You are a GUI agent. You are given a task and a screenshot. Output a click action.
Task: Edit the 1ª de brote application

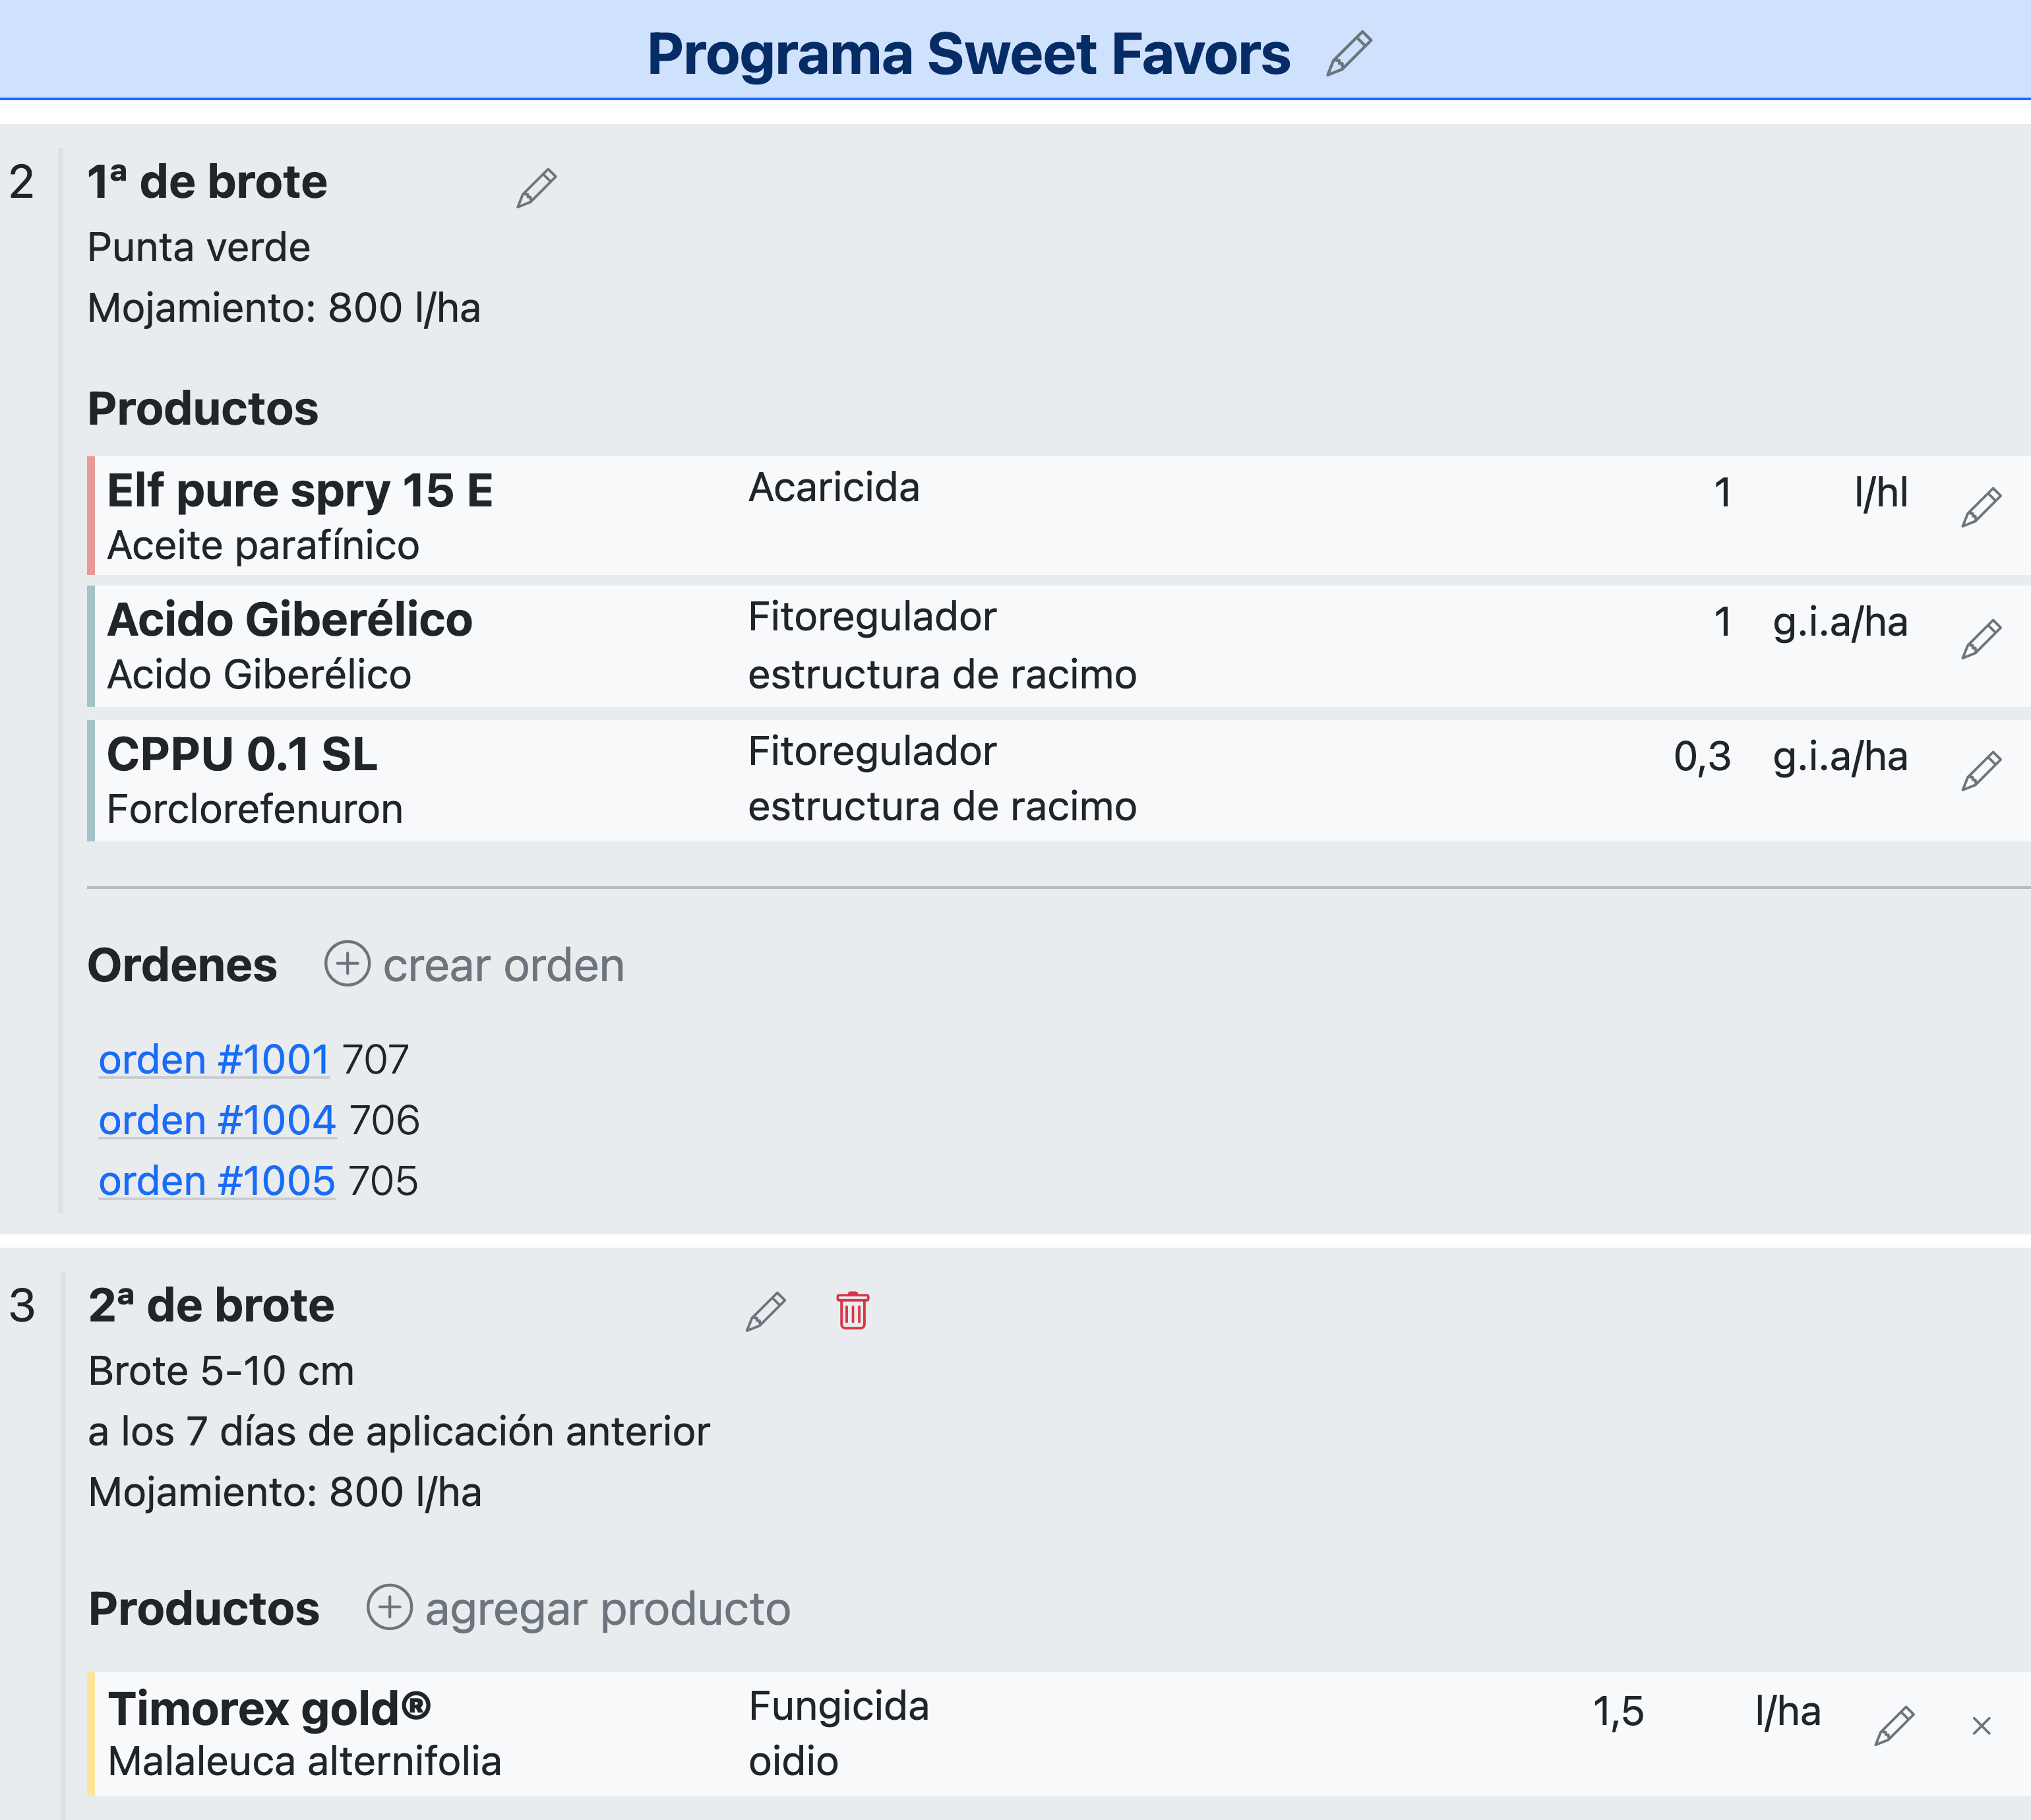[x=536, y=188]
